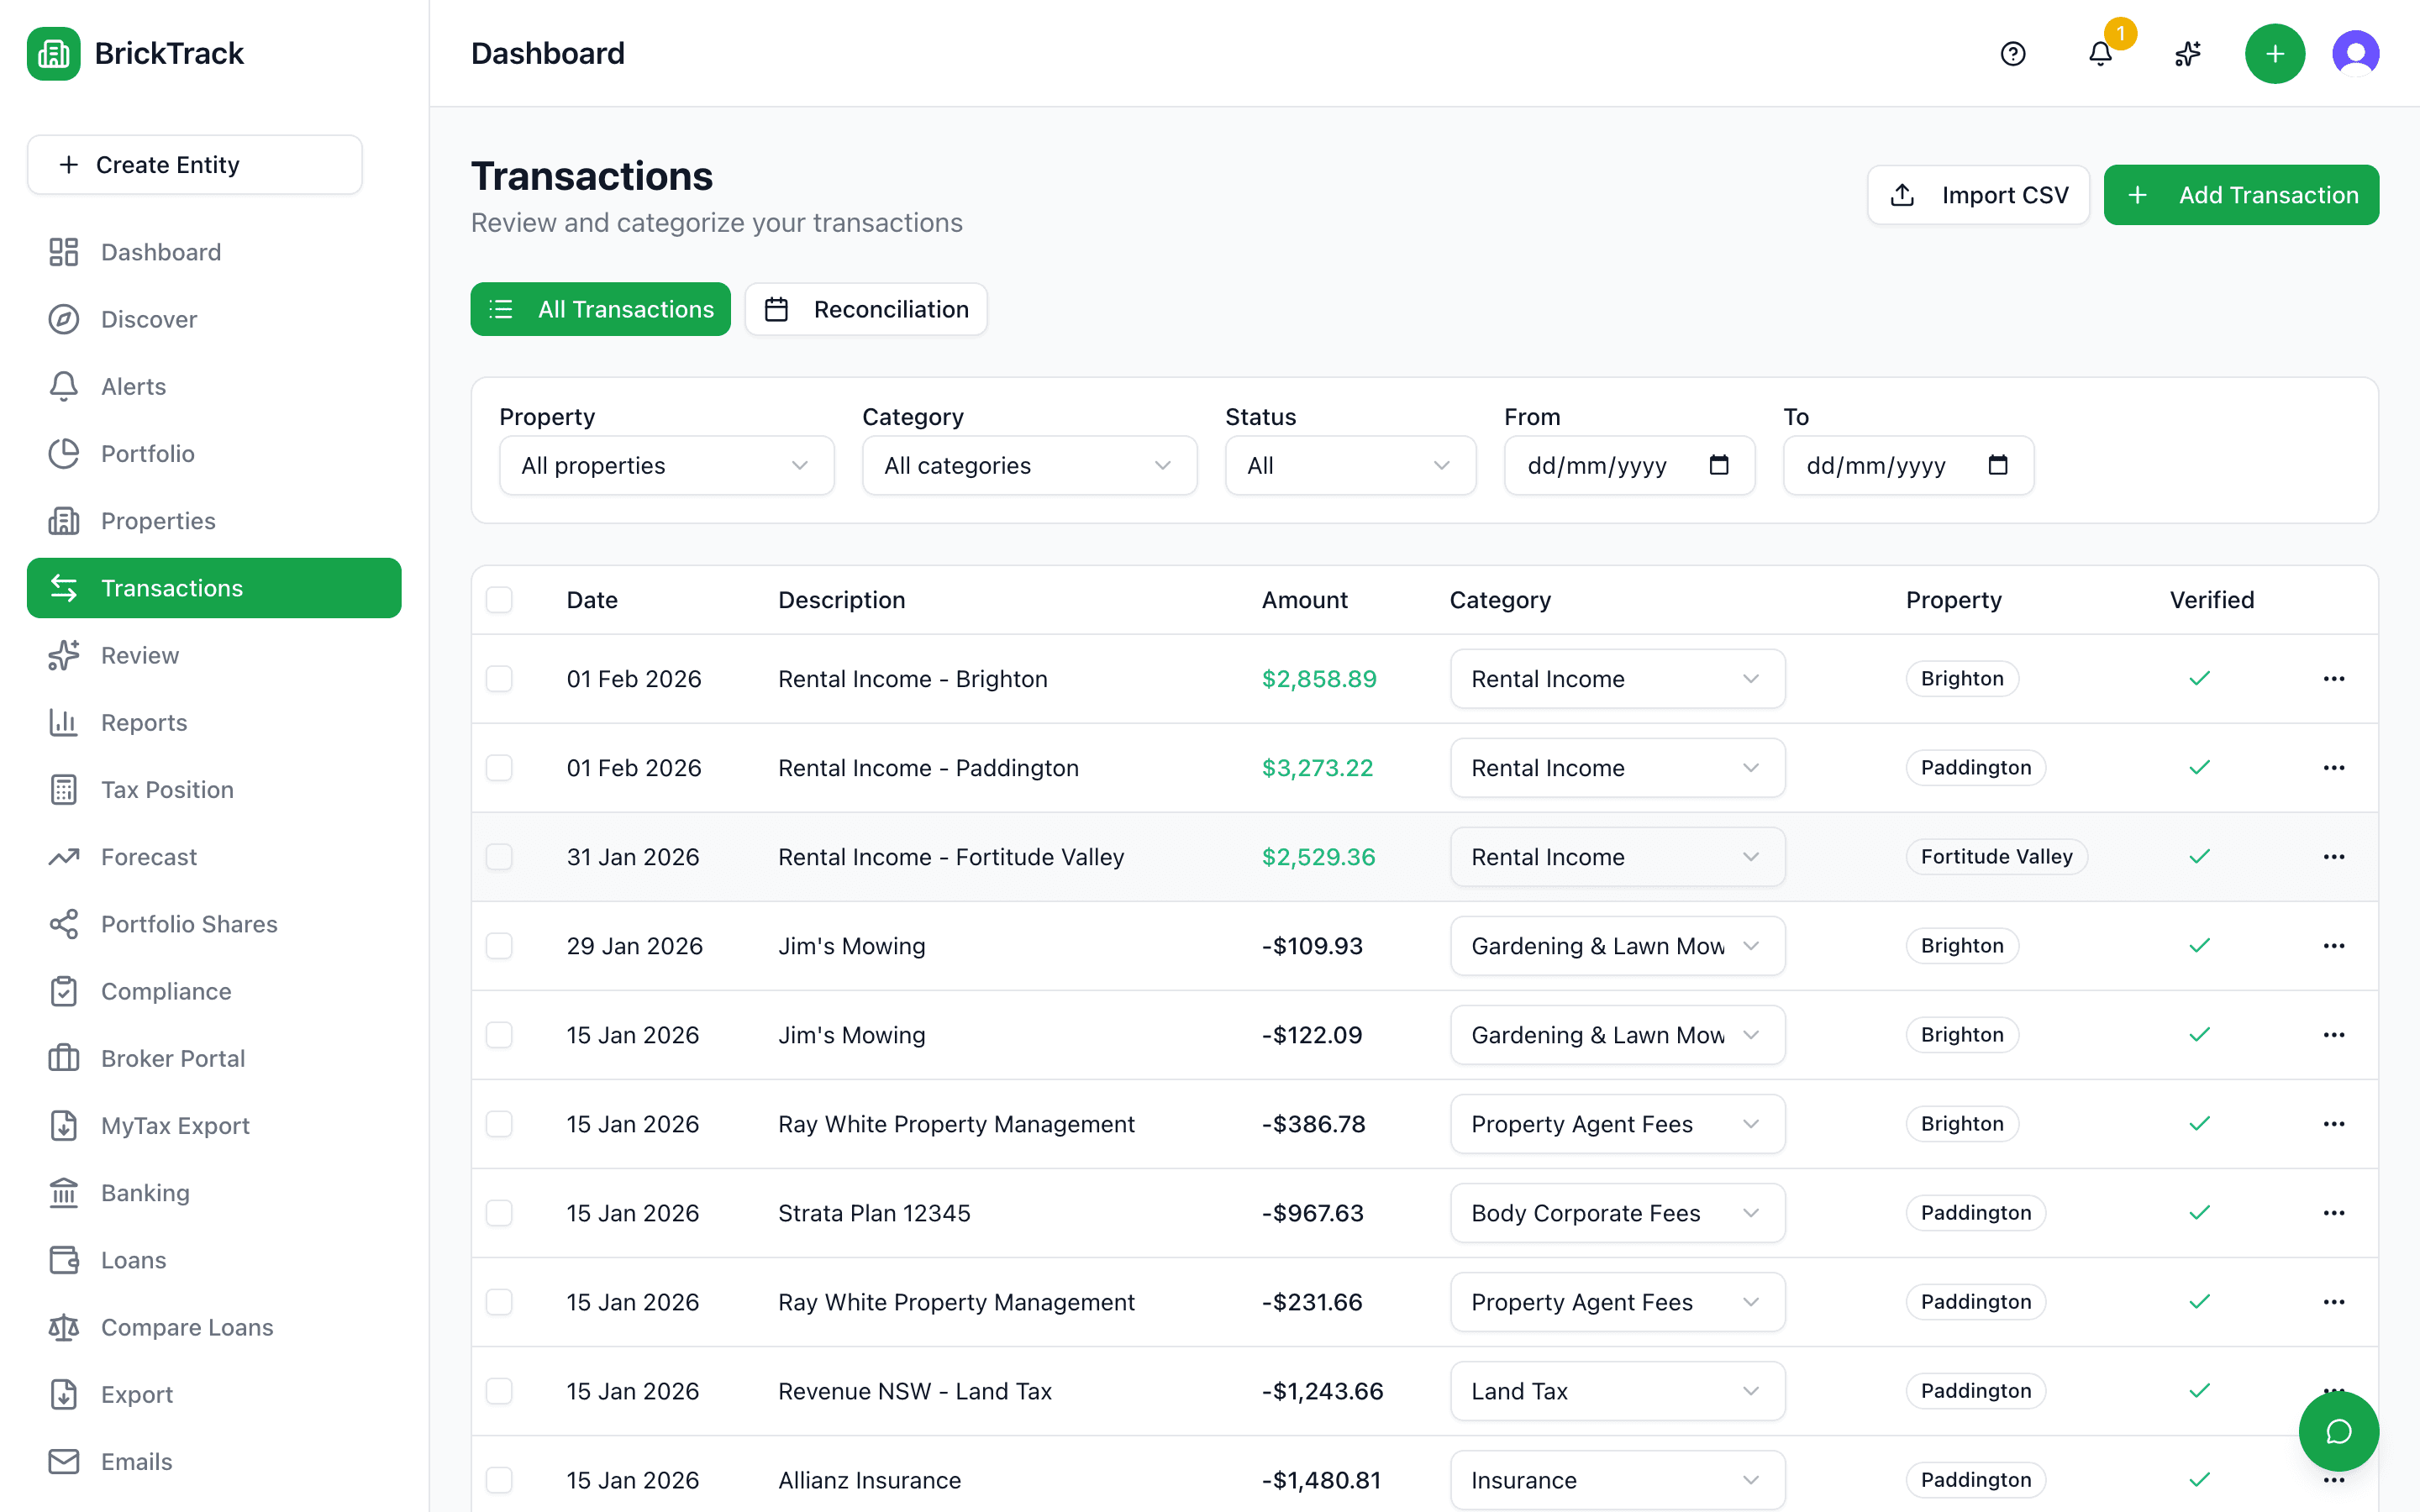Viewport: 2420px width, 1512px height.
Task: Open the Alerts section in the sidebar
Action: point(133,386)
